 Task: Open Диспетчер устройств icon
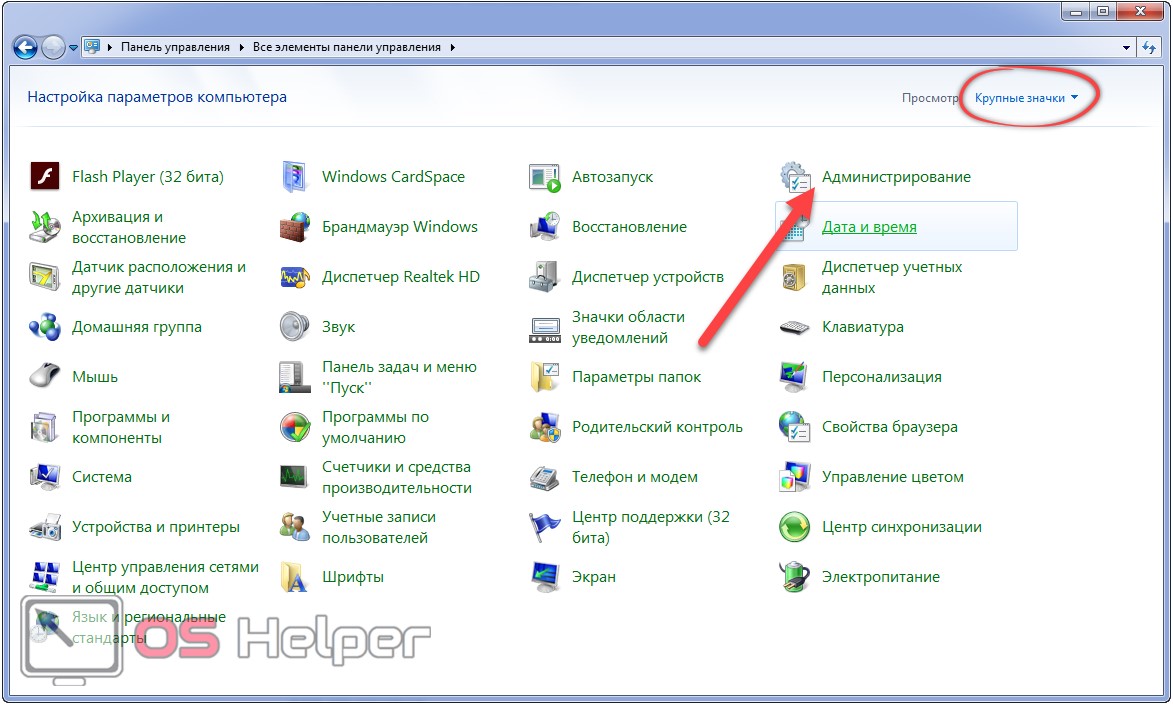click(545, 277)
